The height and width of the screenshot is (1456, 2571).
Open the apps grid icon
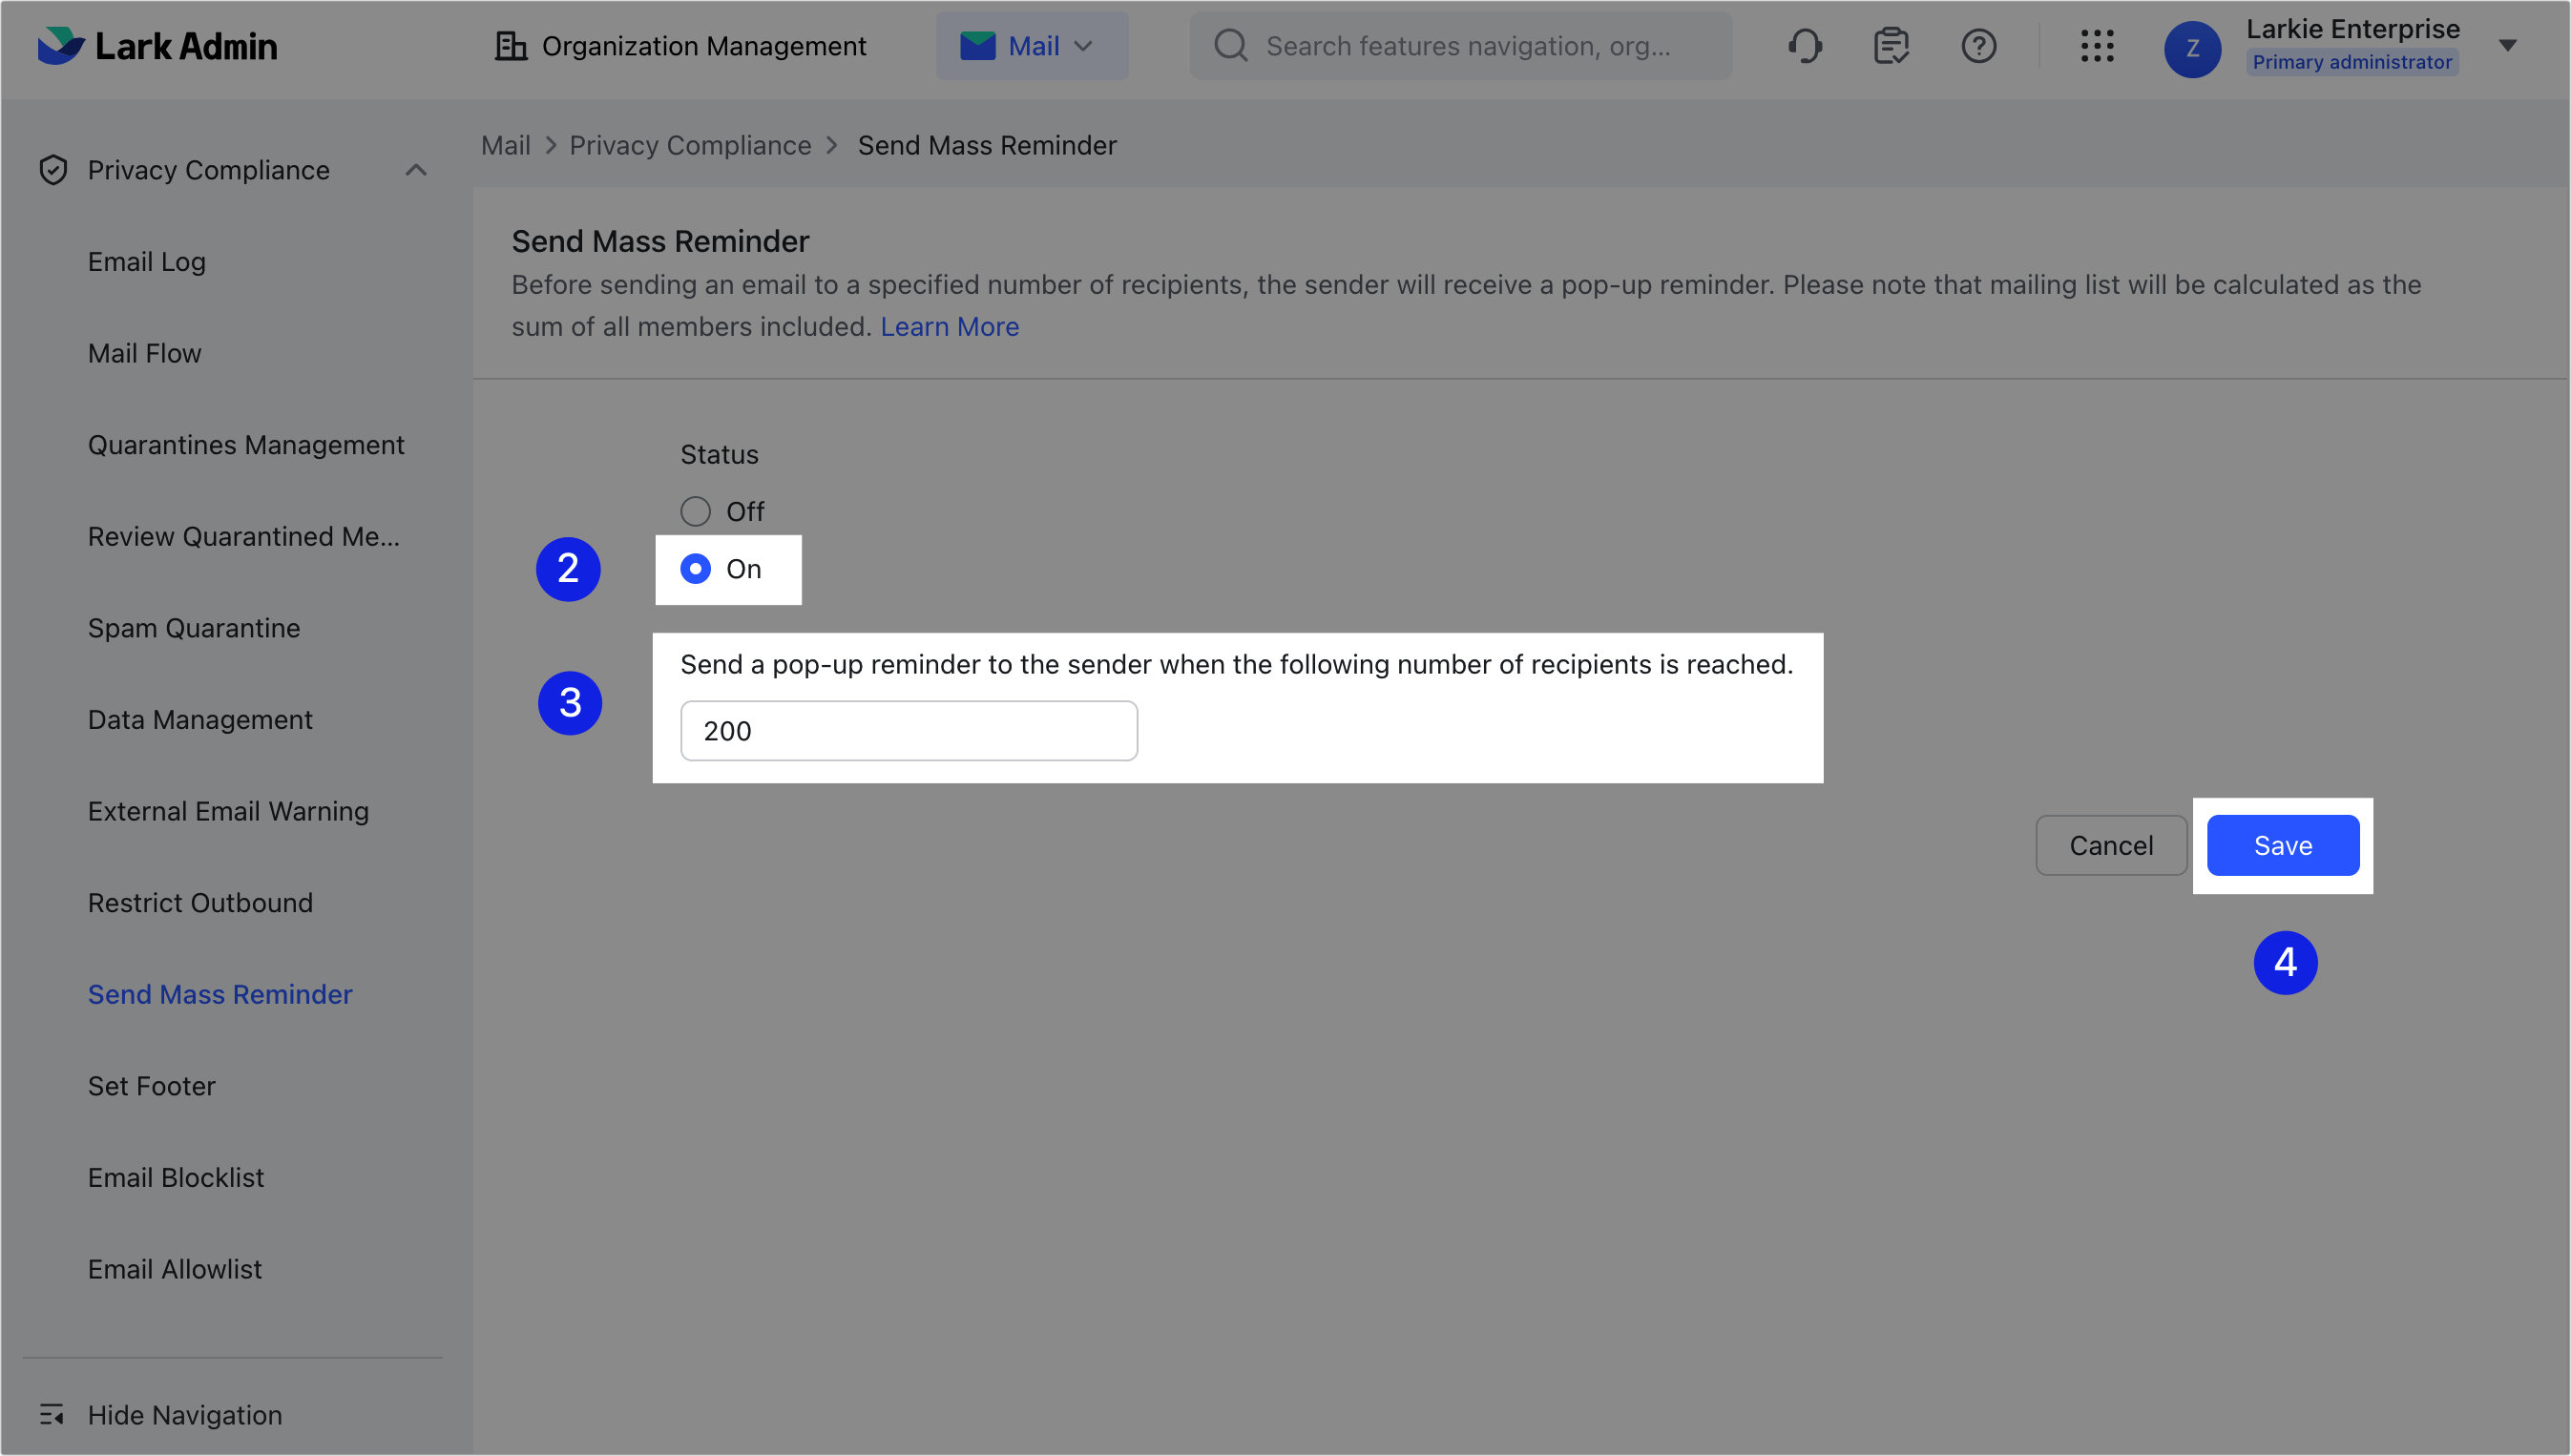[2097, 45]
